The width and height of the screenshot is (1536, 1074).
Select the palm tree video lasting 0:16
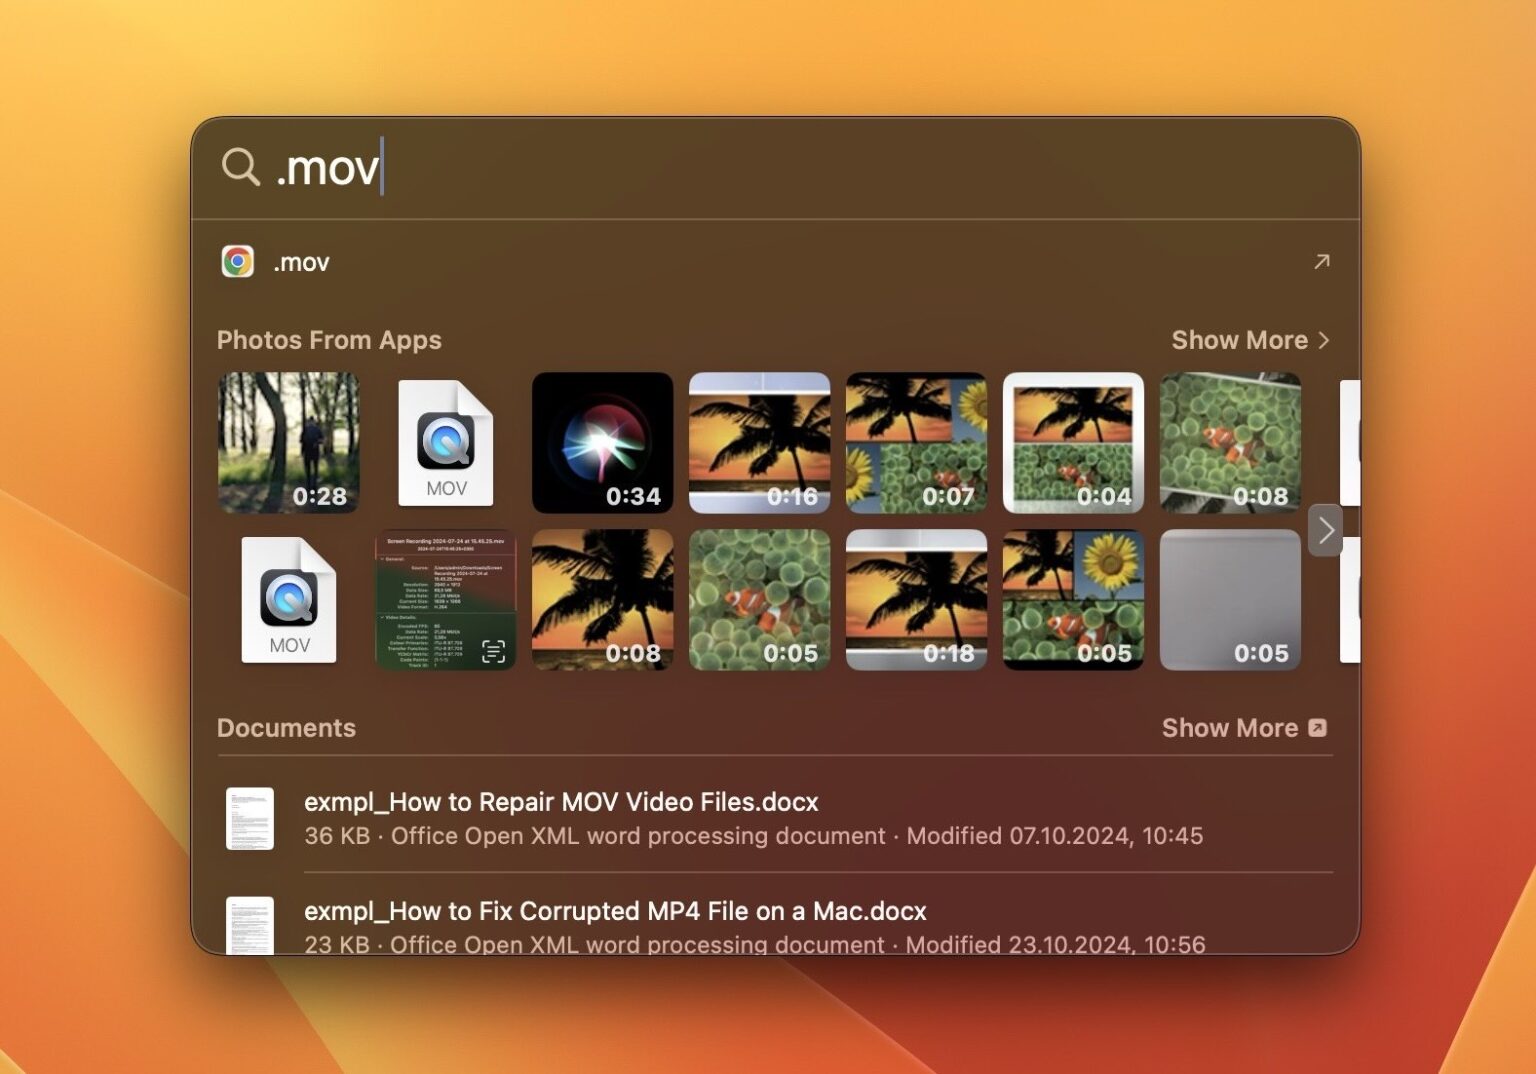(x=759, y=443)
